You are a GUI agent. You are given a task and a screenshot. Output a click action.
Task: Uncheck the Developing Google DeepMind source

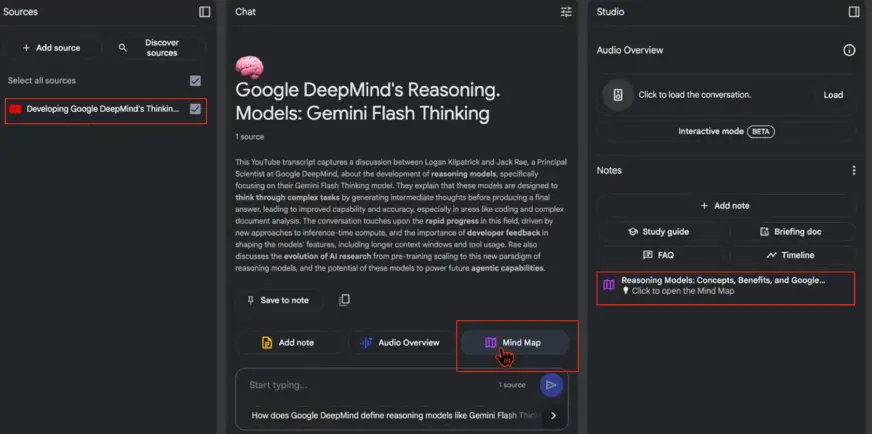195,109
